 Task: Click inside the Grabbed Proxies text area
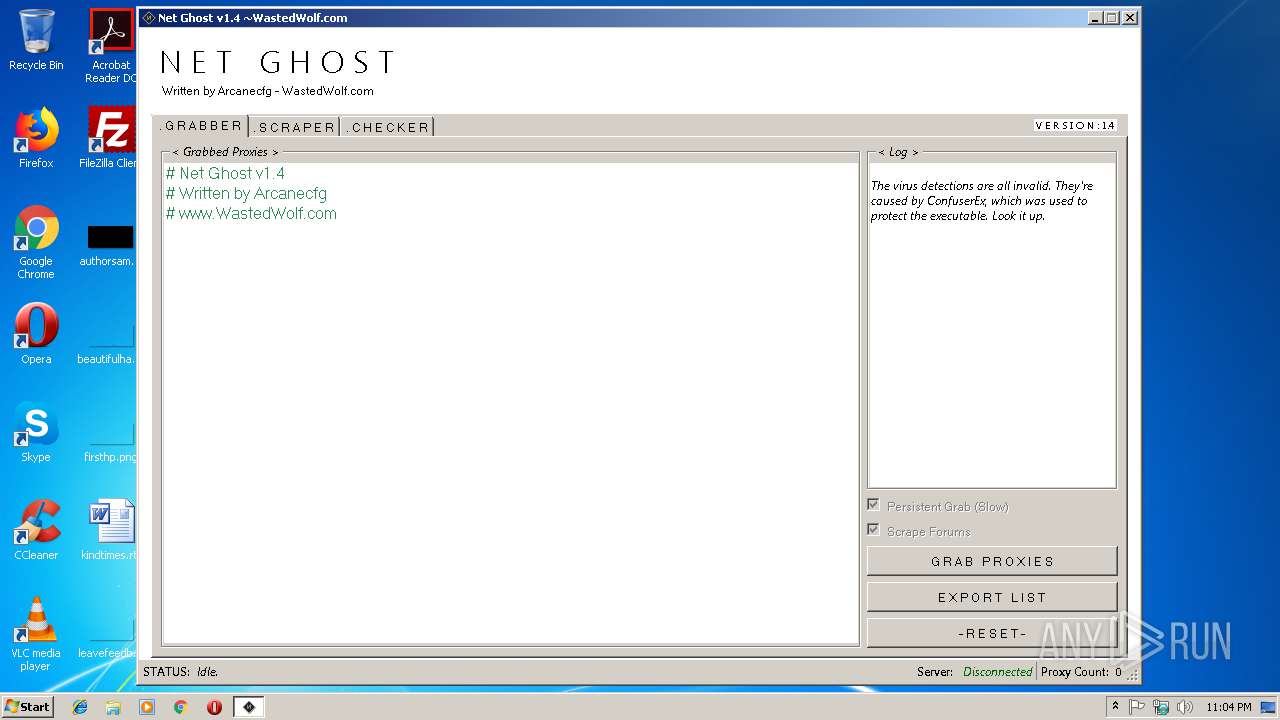(510, 402)
